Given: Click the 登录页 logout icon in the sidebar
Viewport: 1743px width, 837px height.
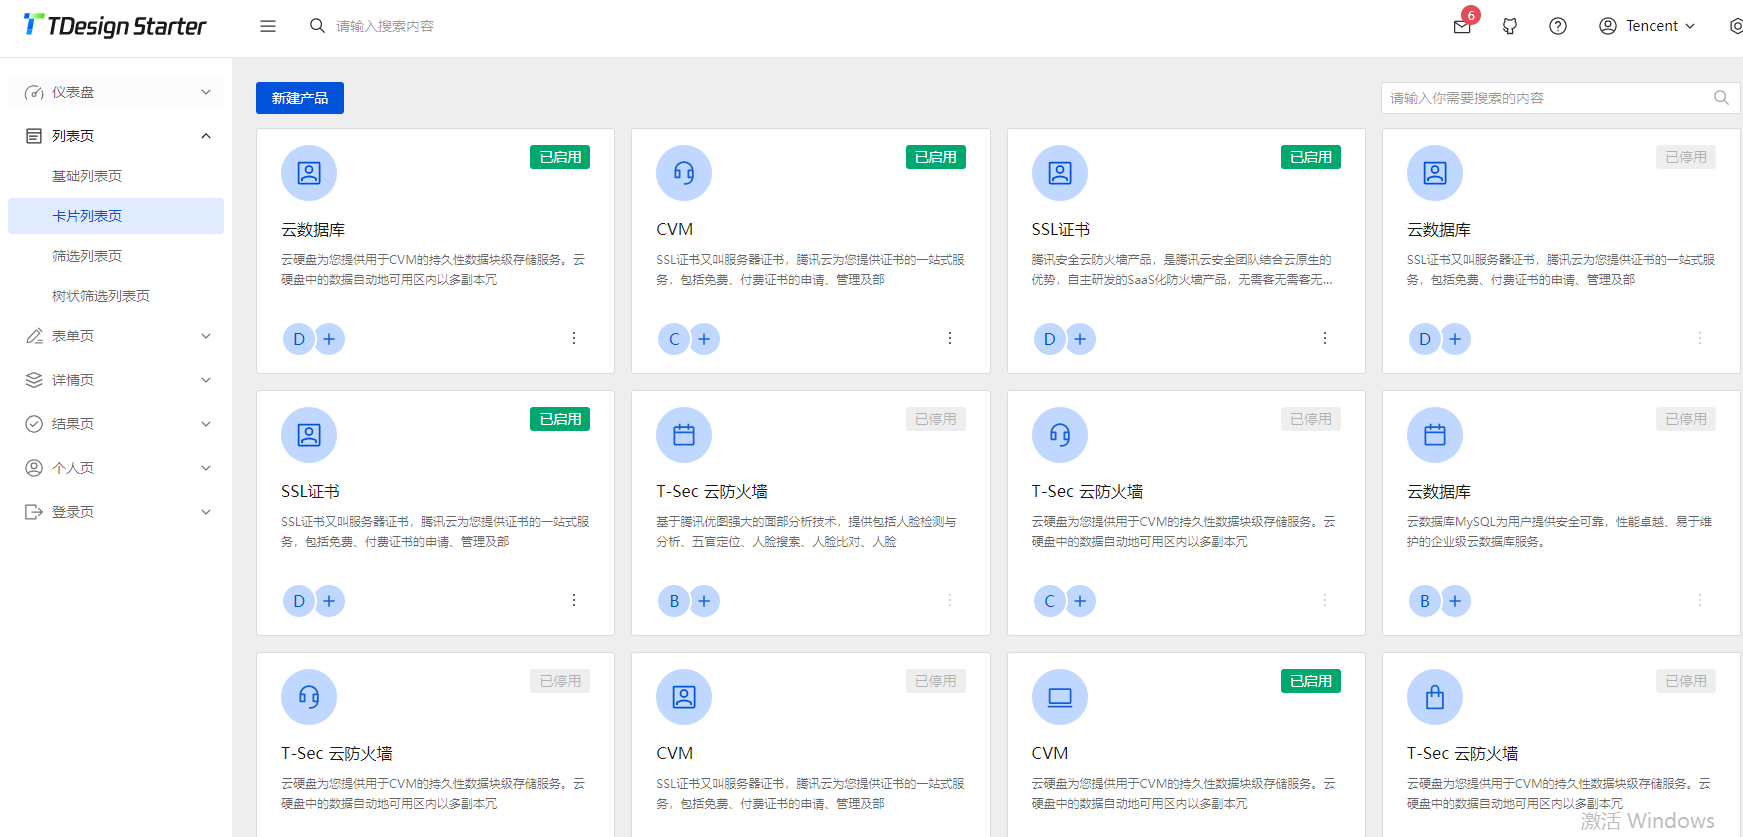Looking at the screenshot, I should click(x=34, y=512).
